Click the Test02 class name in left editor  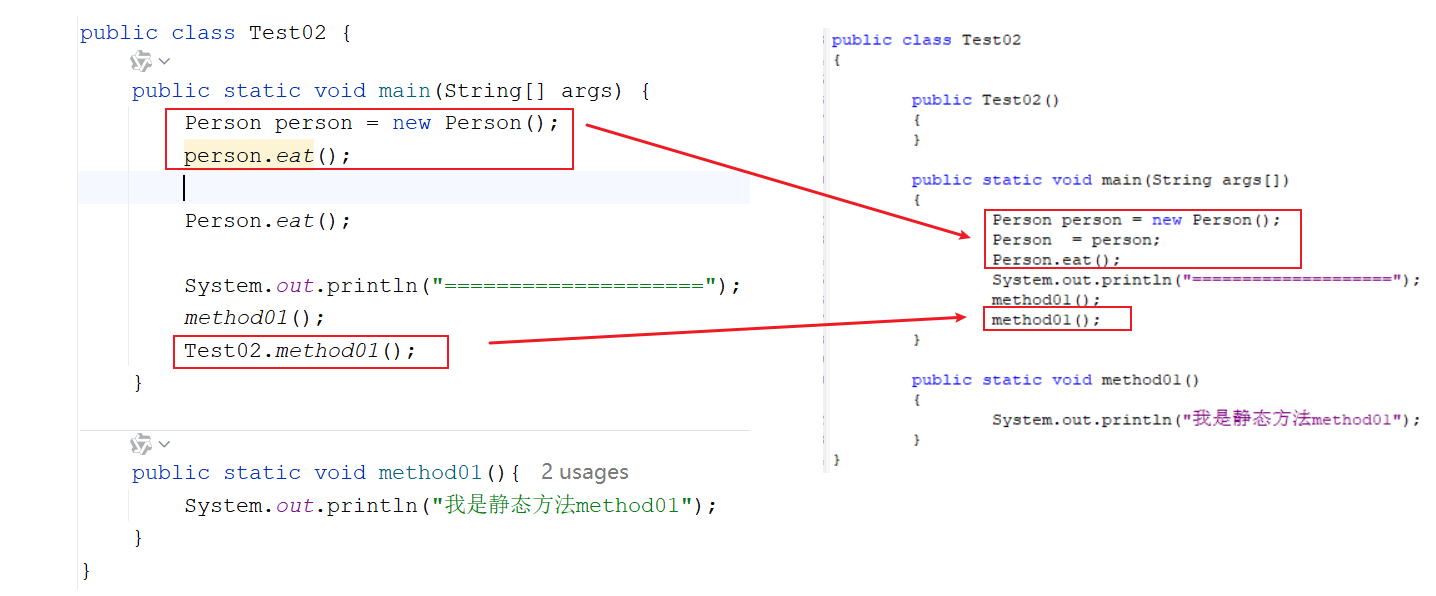[287, 33]
